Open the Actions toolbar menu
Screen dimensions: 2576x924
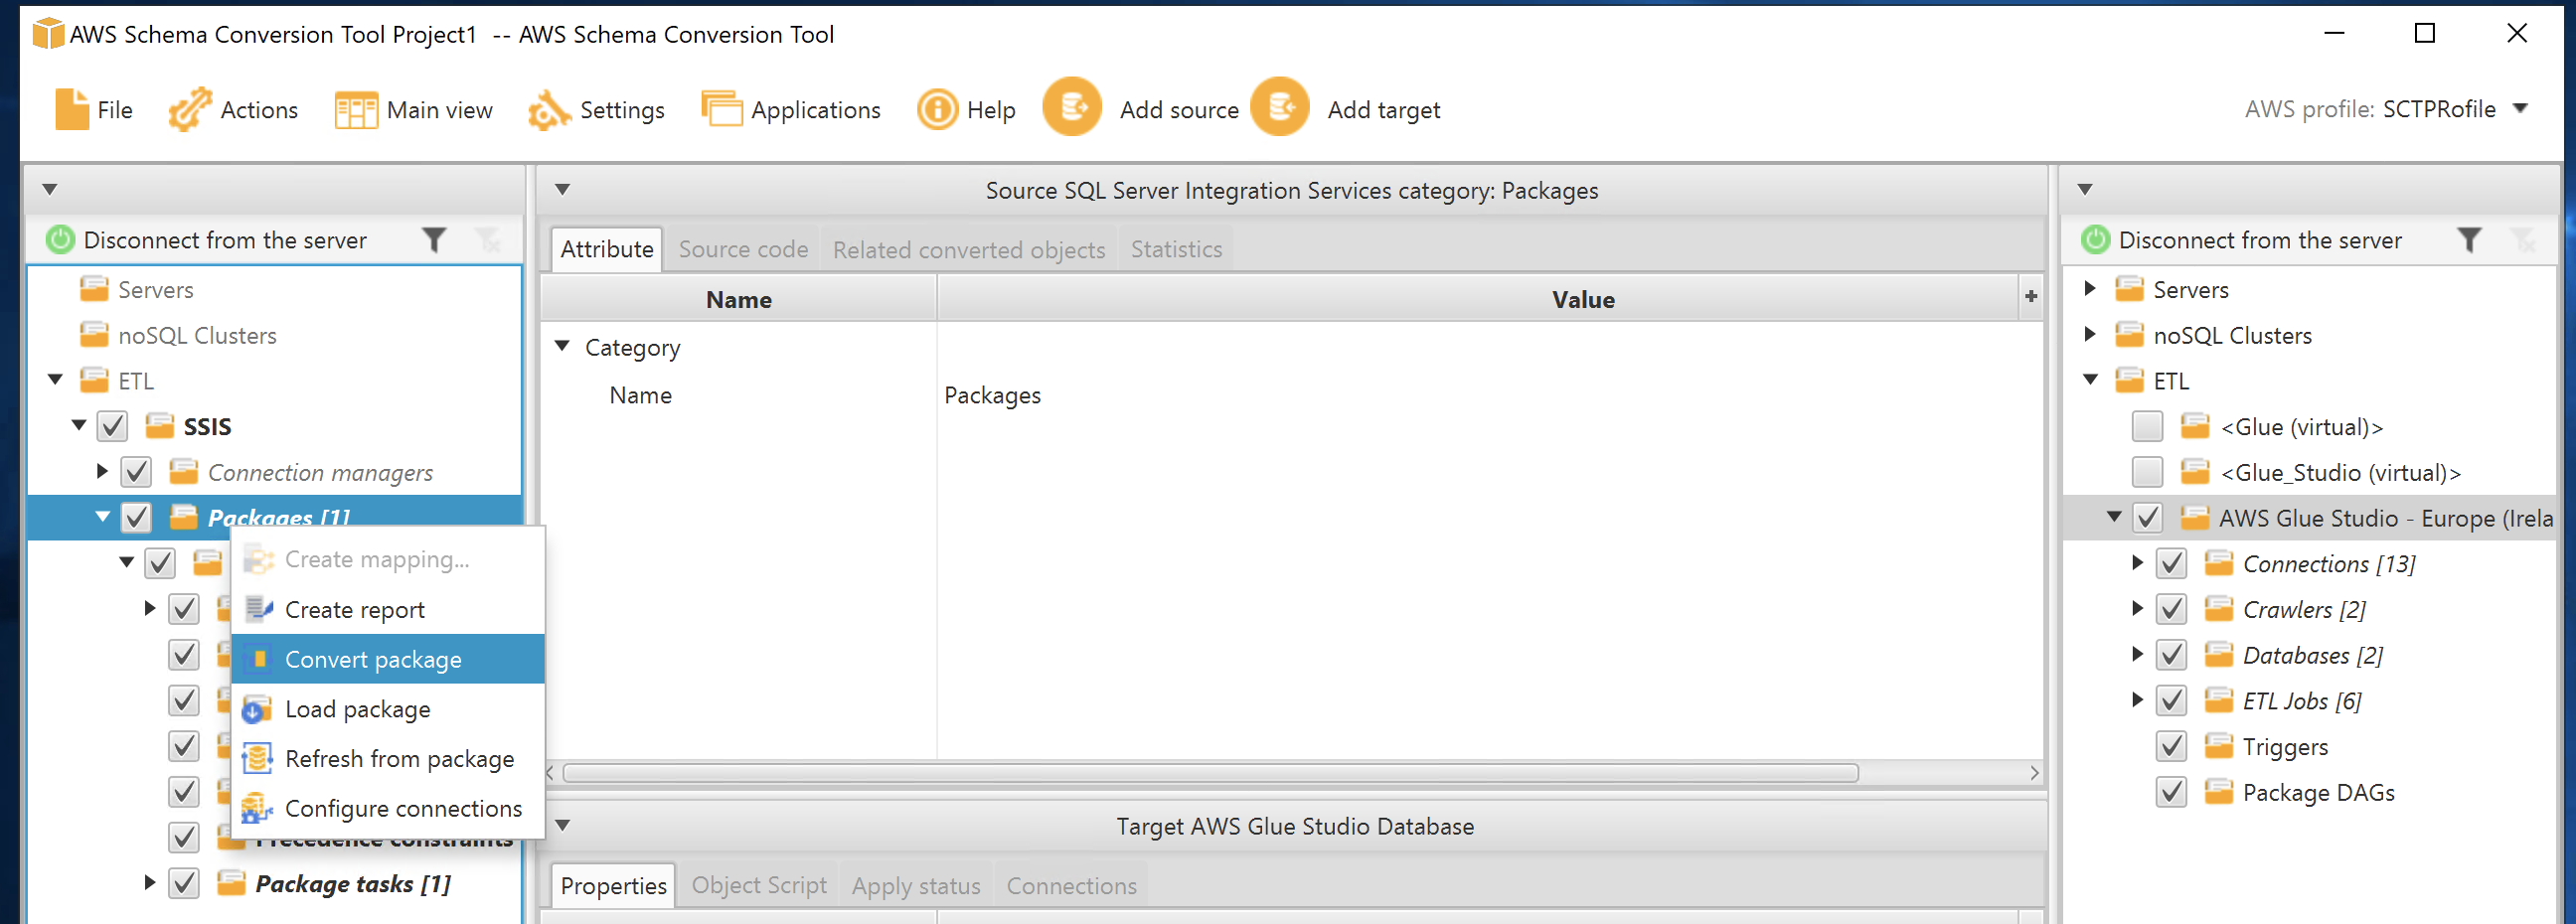click(x=234, y=110)
